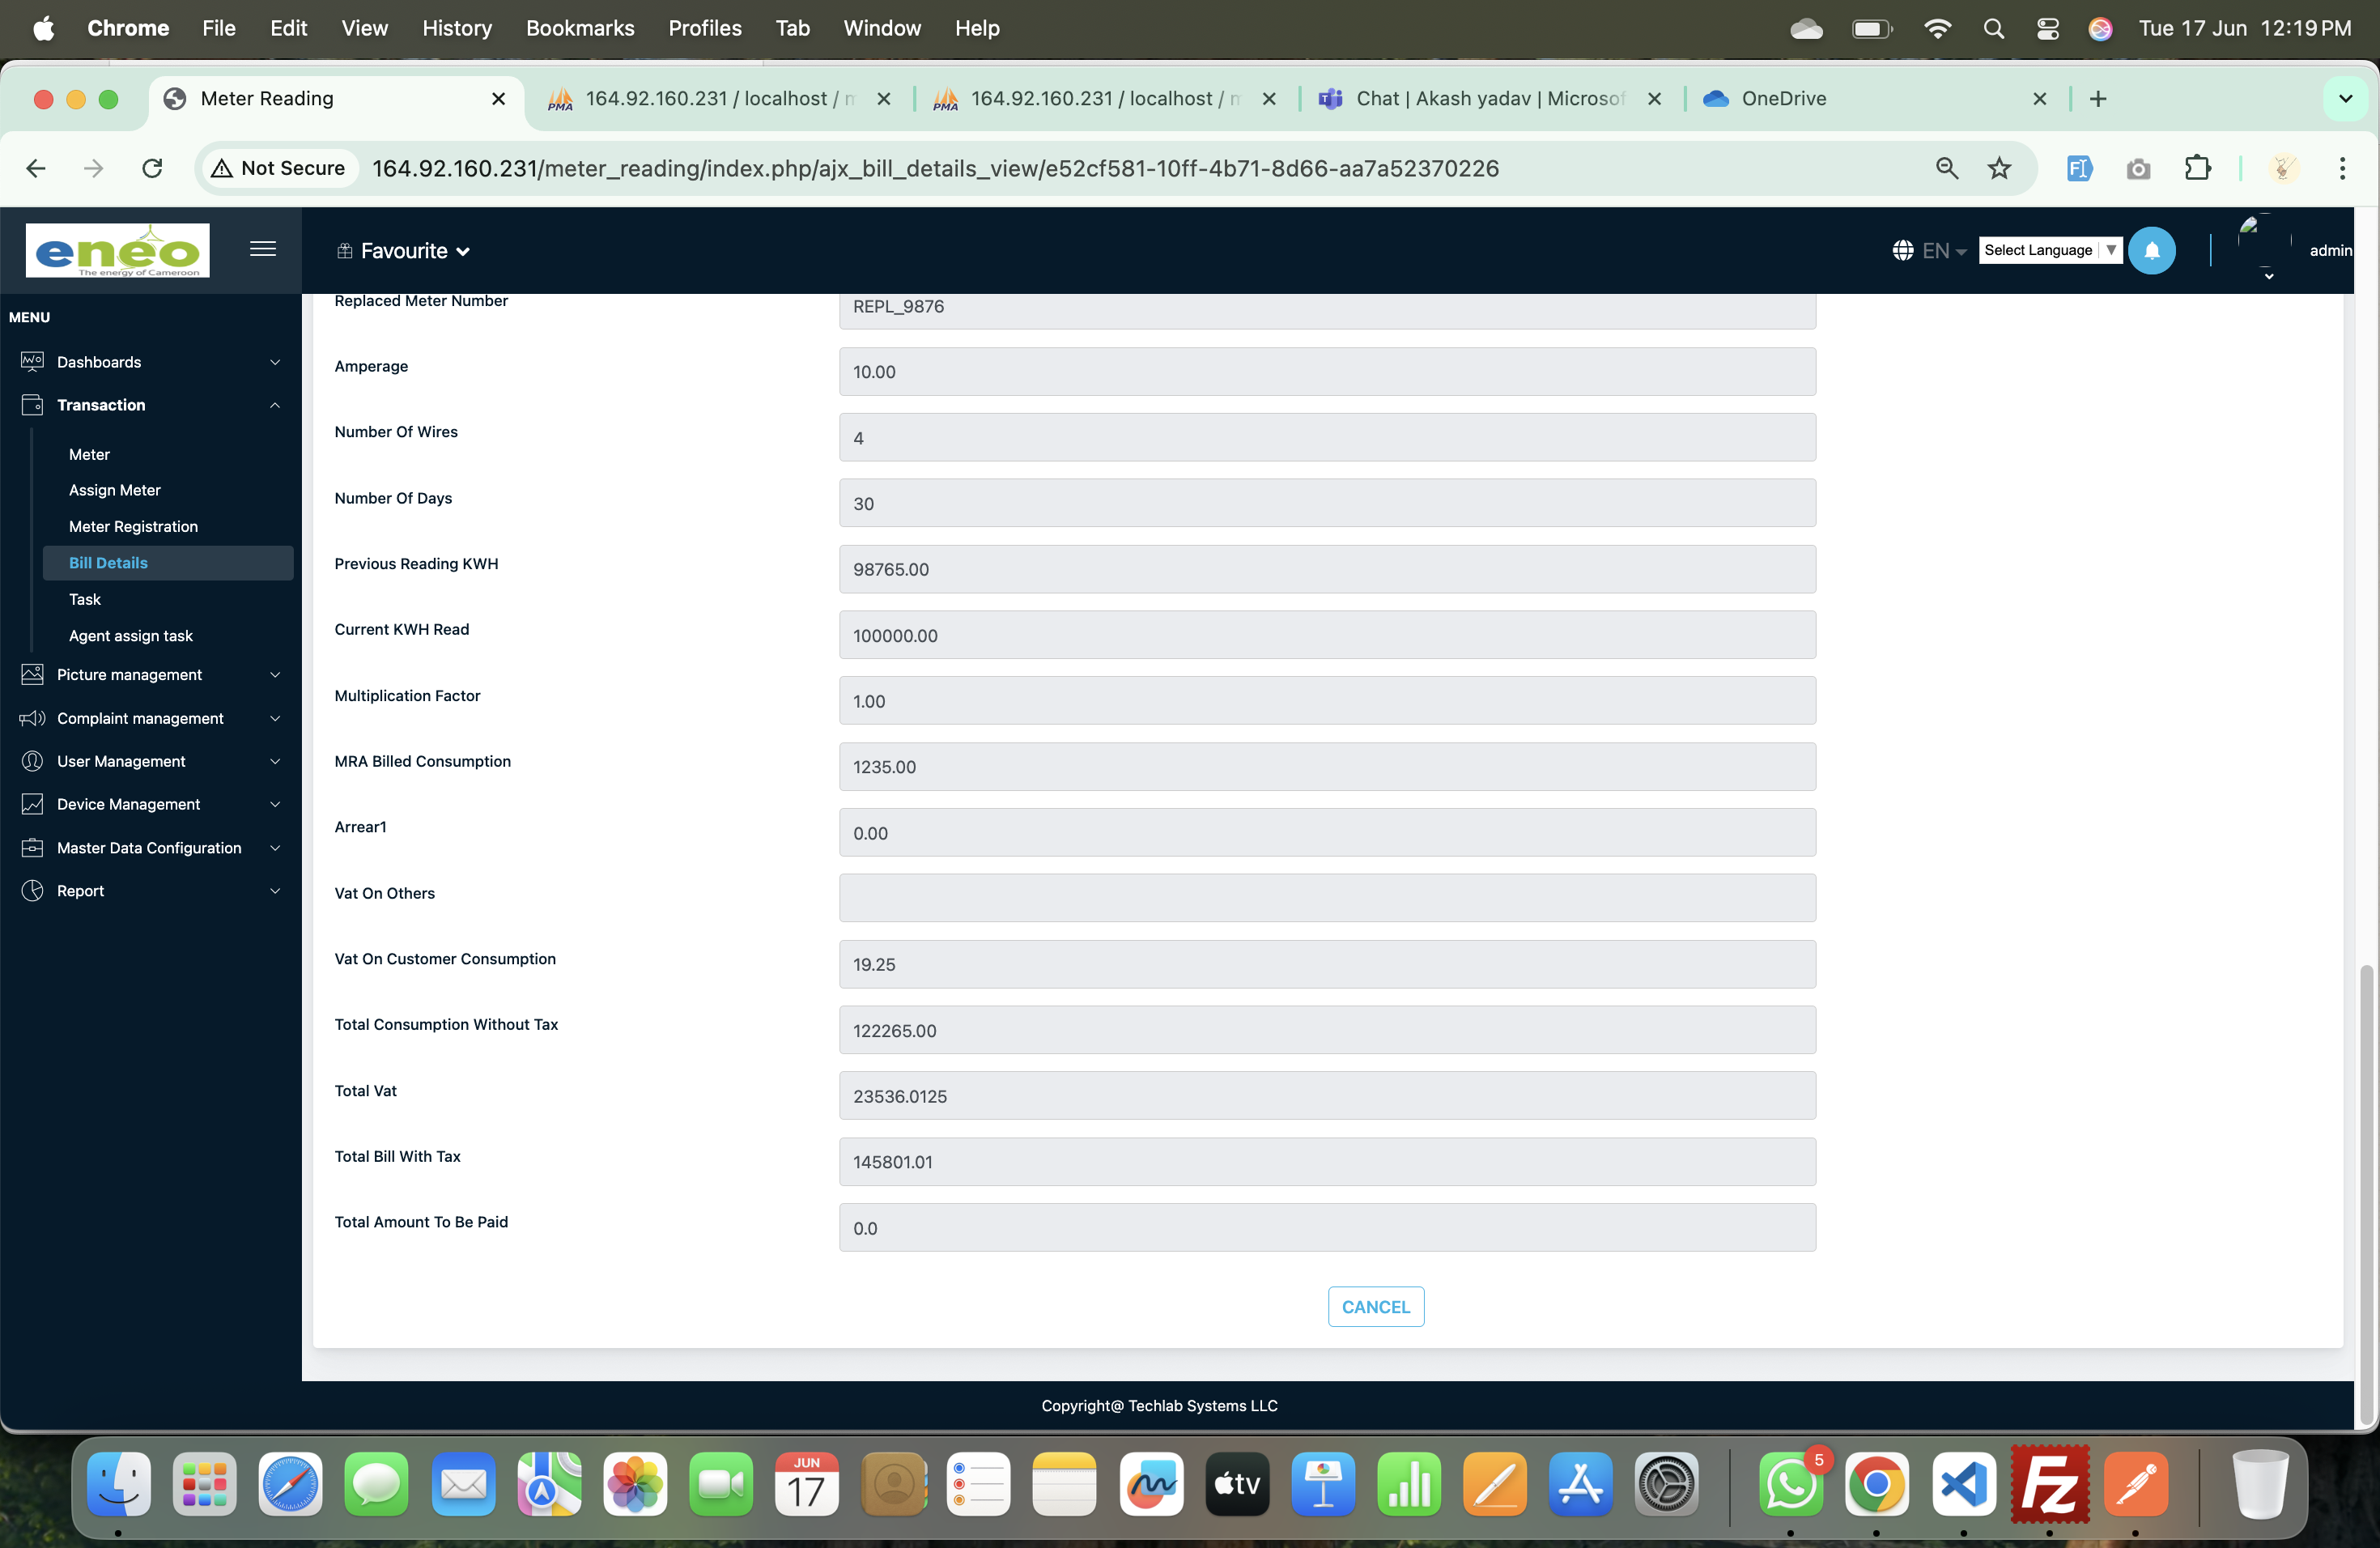Expand the Favourite dropdown

click(404, 251)
